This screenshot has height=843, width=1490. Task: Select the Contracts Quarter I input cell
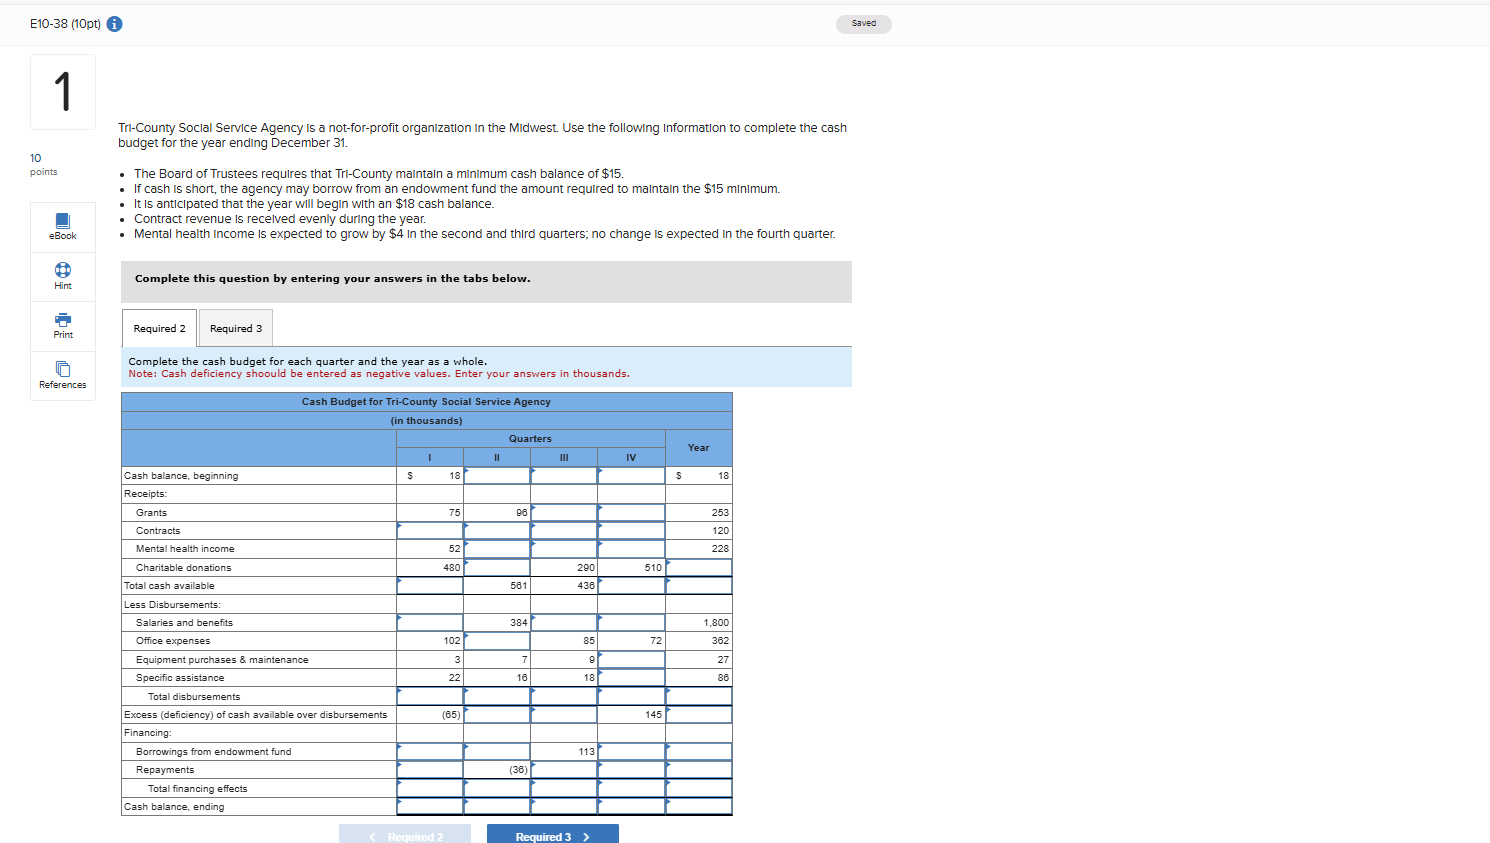[x=430, y=531]
